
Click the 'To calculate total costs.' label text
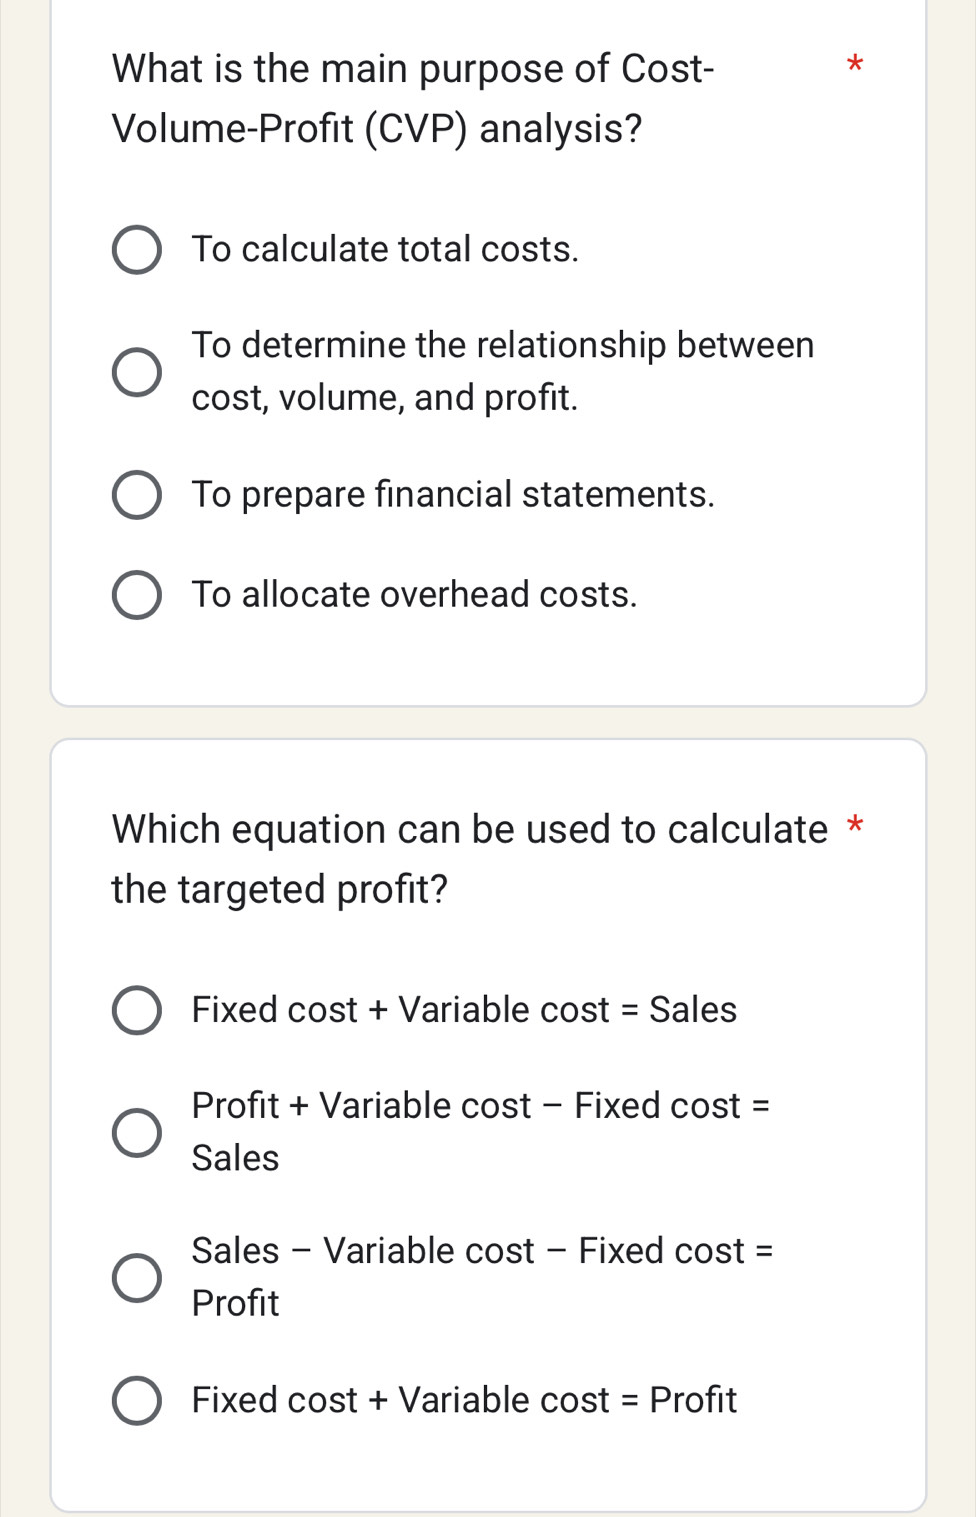385,249
